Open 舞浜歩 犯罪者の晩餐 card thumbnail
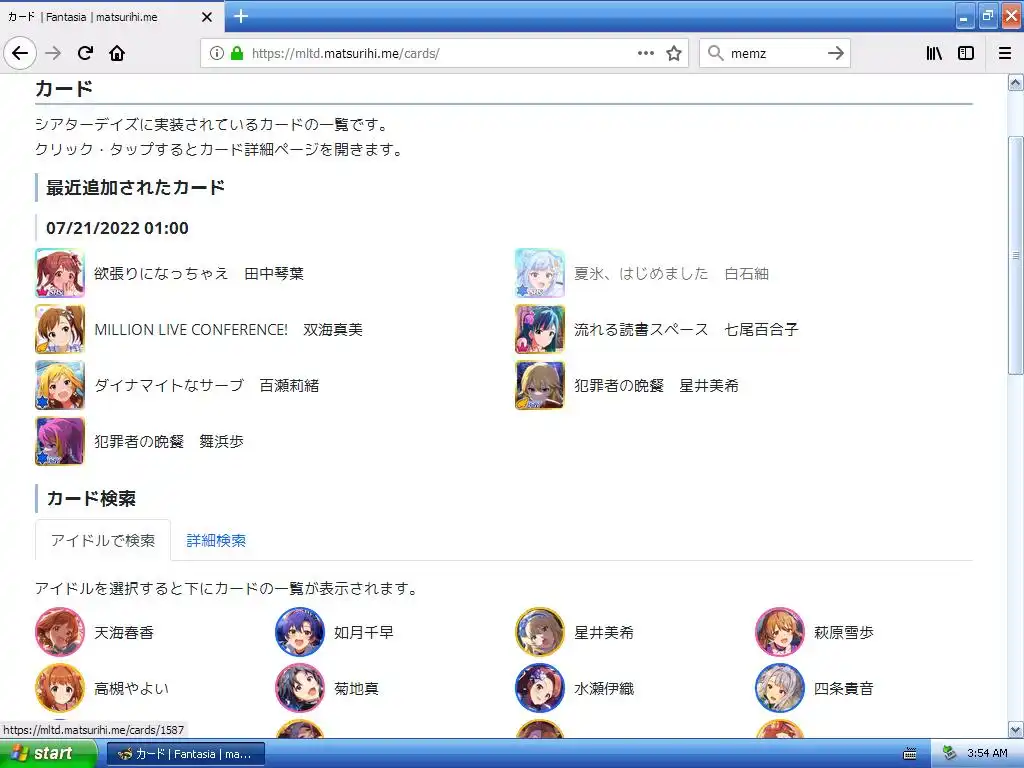This screenshot has width=1024, height=768. 59,441
